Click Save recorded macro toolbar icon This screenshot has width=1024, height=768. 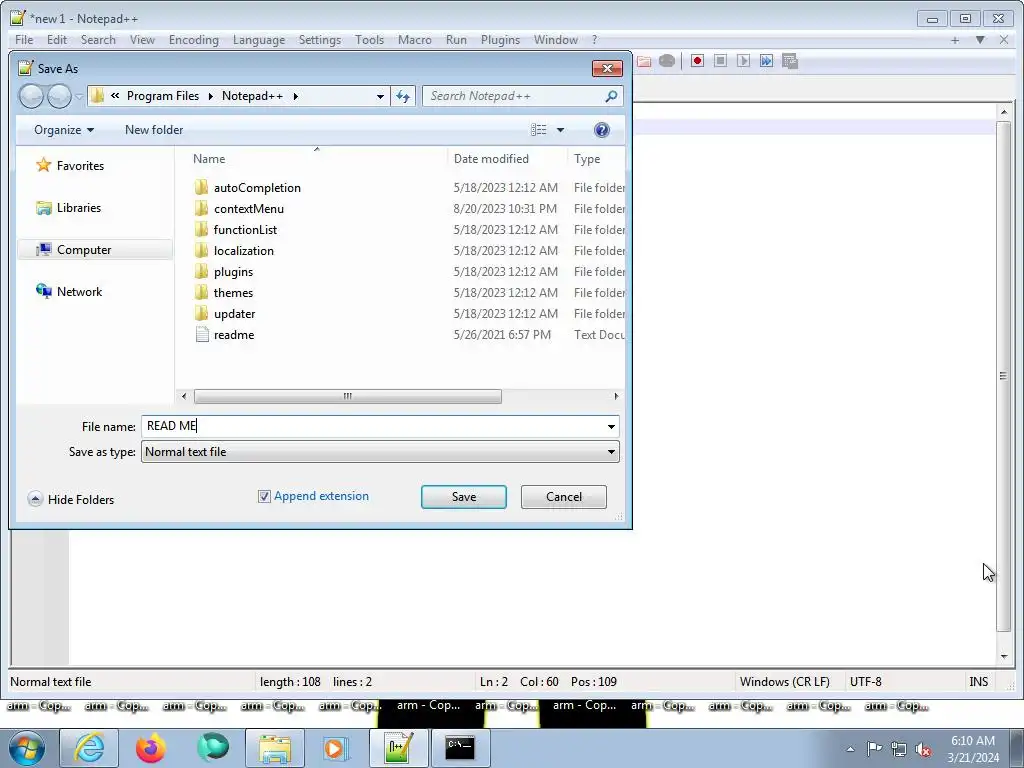[x=790, y=61]
